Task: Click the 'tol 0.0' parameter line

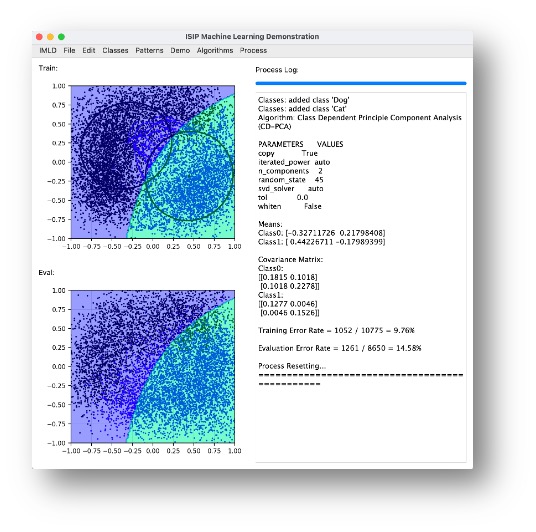Action: [283, 198]
